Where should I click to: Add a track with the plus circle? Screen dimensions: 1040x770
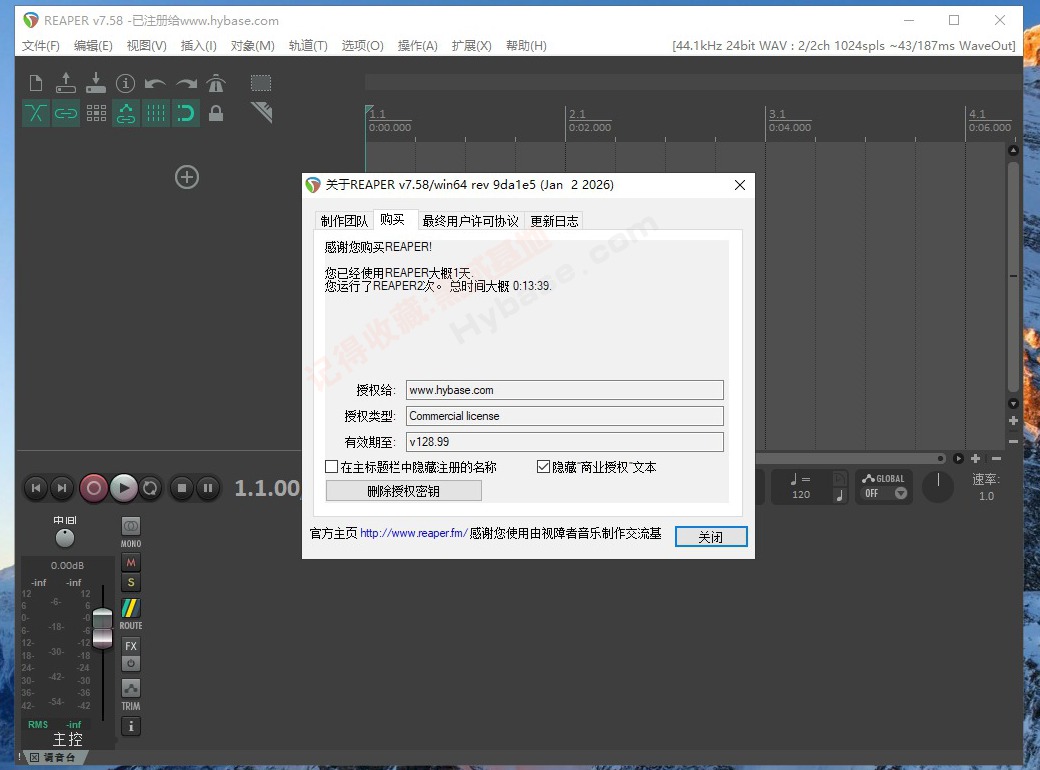coord(187,177)
